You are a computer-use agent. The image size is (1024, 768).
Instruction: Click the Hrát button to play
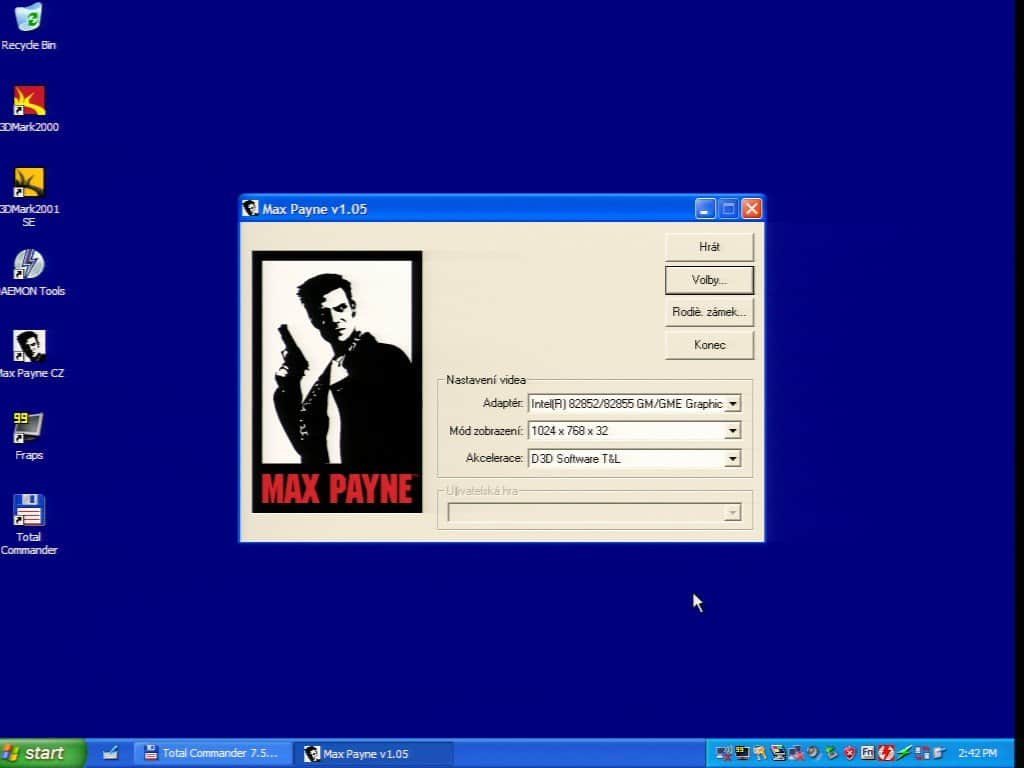pyautogui.click(x=709, y=247)
